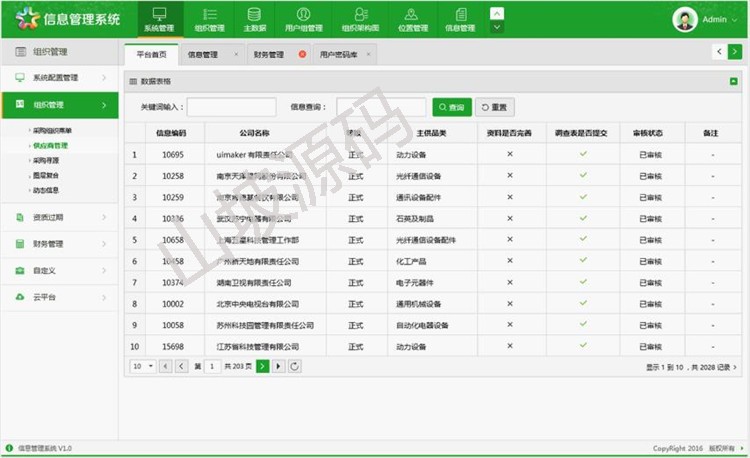Screen dimensions: 750x458
Task: Open 信息管理 in the top navigation
Action: click(x=460, y=18)
